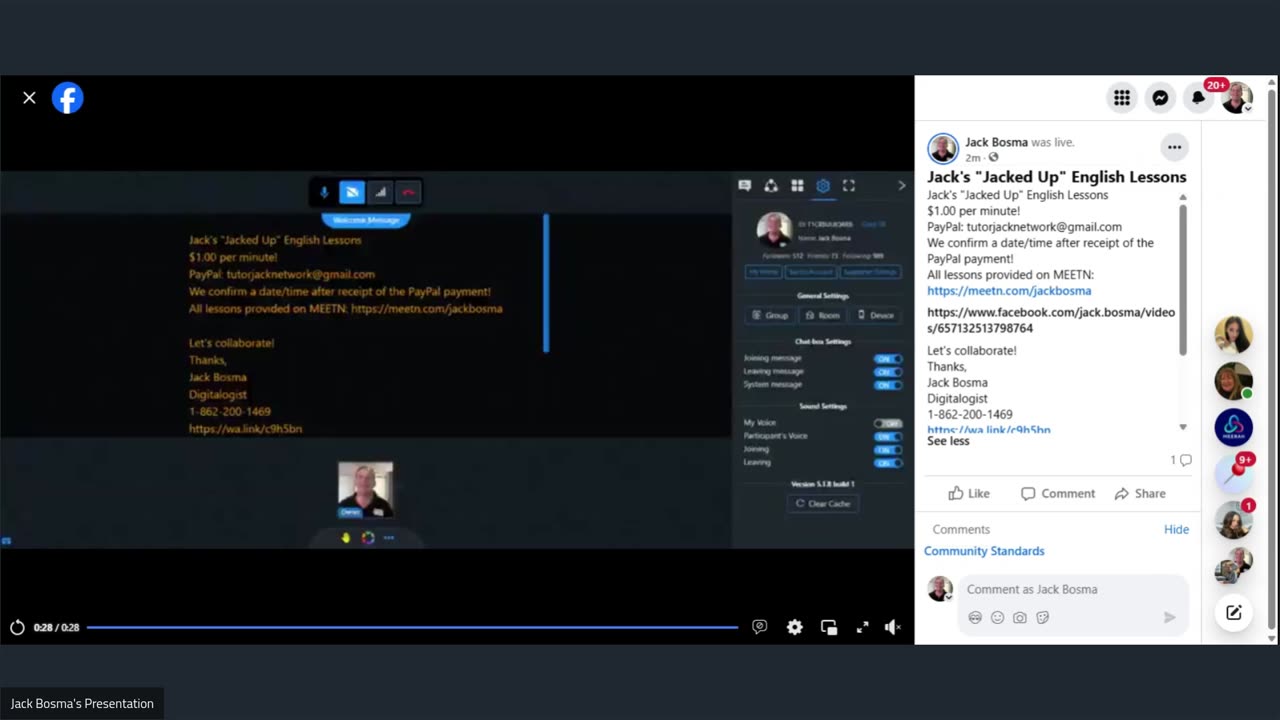Click the MEETN fullscreen corners icon

pyautogui.click(x=849, y=186)
